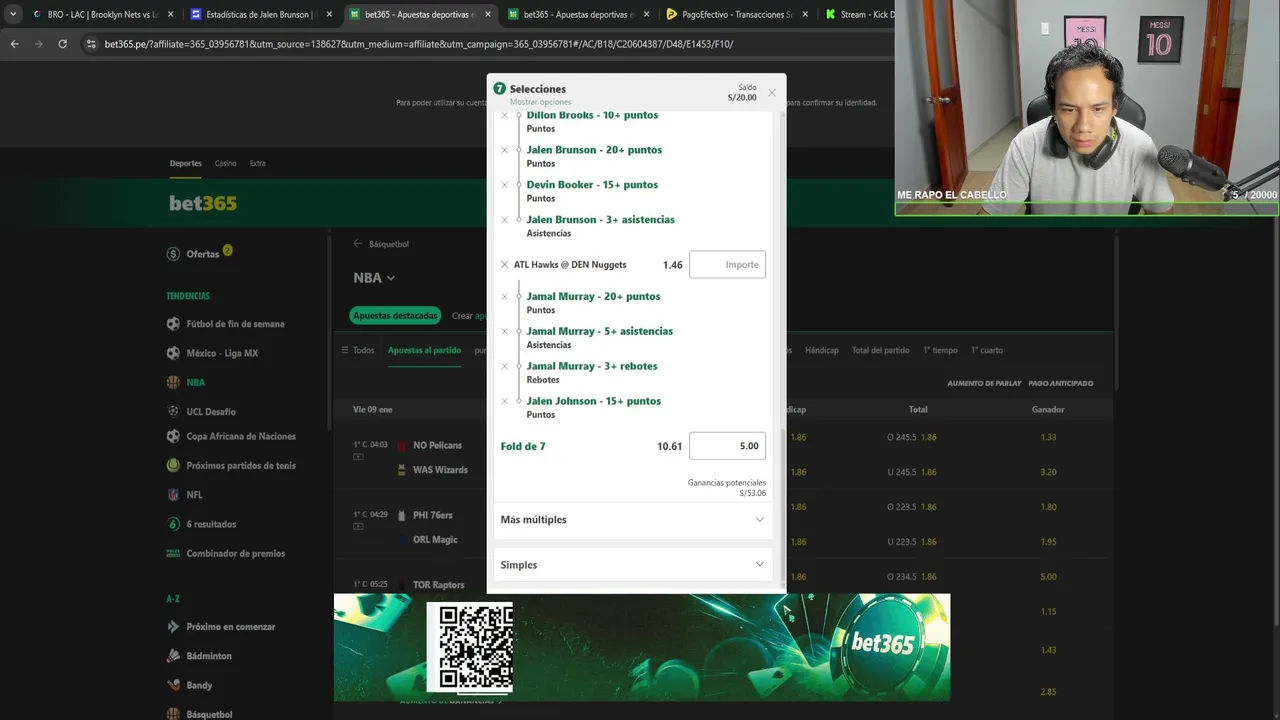The image size is (1280, 720).
Task: Remove ATL Hawks @ DEN Nuggets bet
Action: tap(504, 265)
